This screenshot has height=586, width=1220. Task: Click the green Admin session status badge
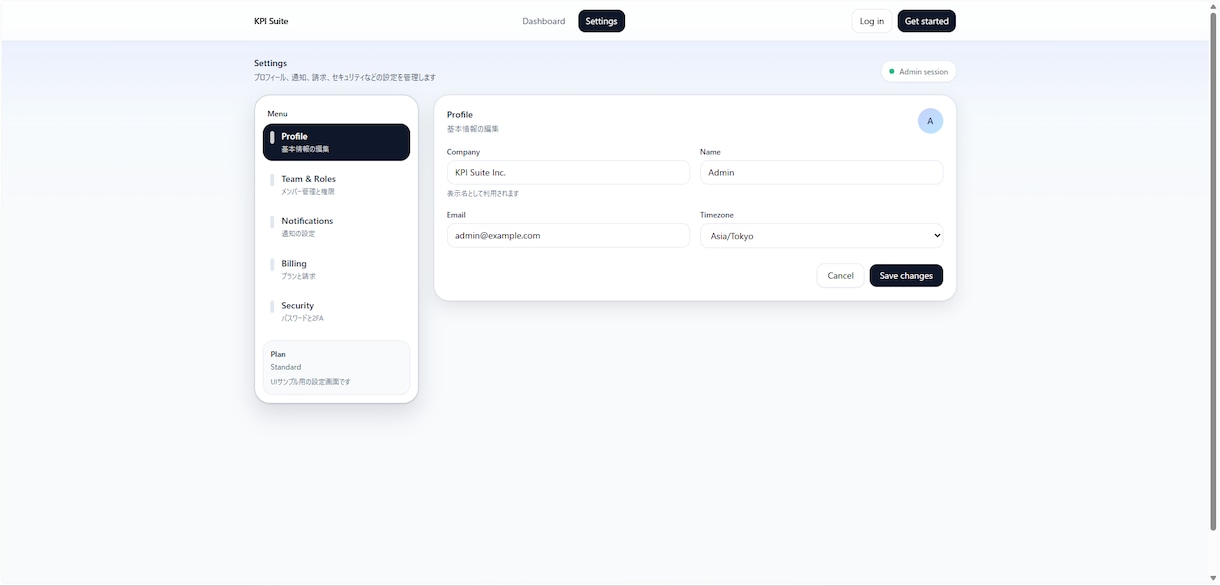[x=918, y=71]
